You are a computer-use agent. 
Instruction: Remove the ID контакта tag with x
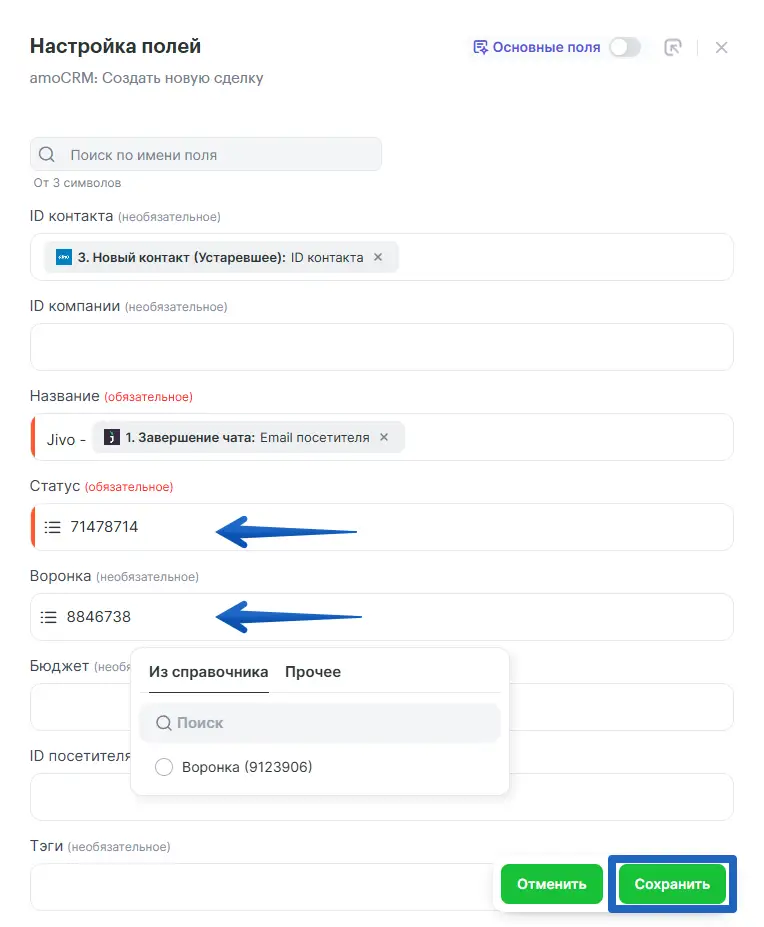click(x=378, y=257)
